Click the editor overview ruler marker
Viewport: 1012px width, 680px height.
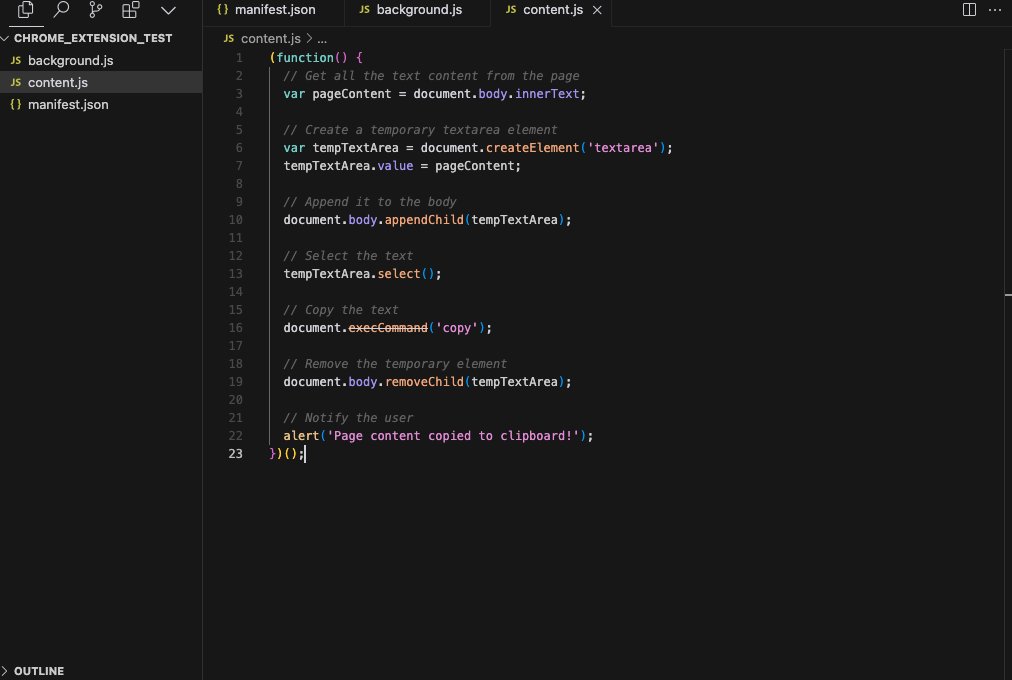[1008, 295]
